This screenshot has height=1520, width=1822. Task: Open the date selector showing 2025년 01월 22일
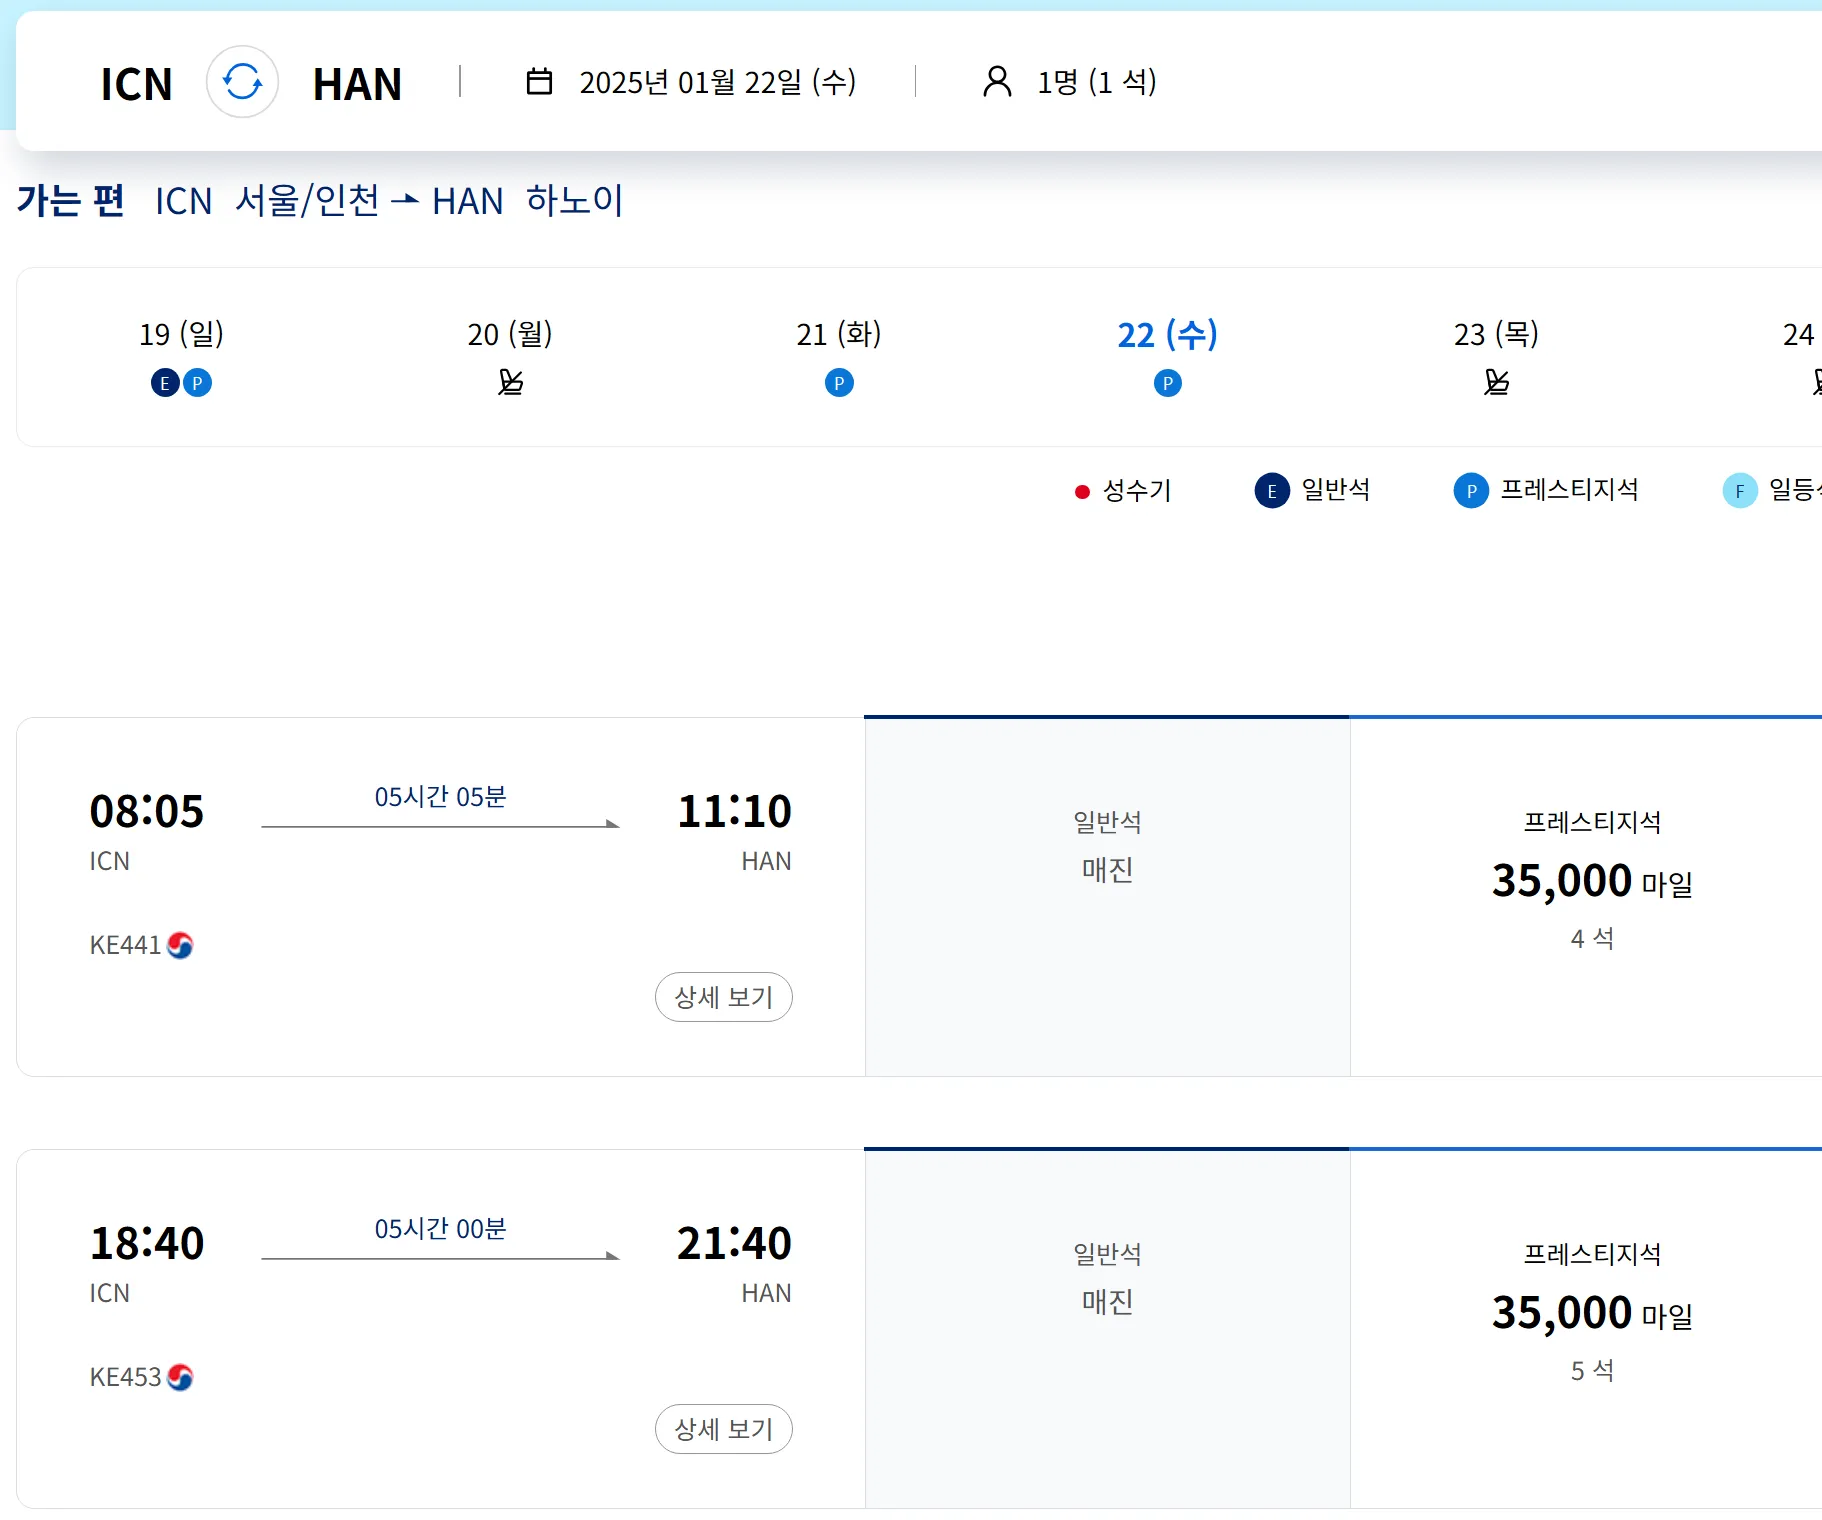tap(717, 82)
